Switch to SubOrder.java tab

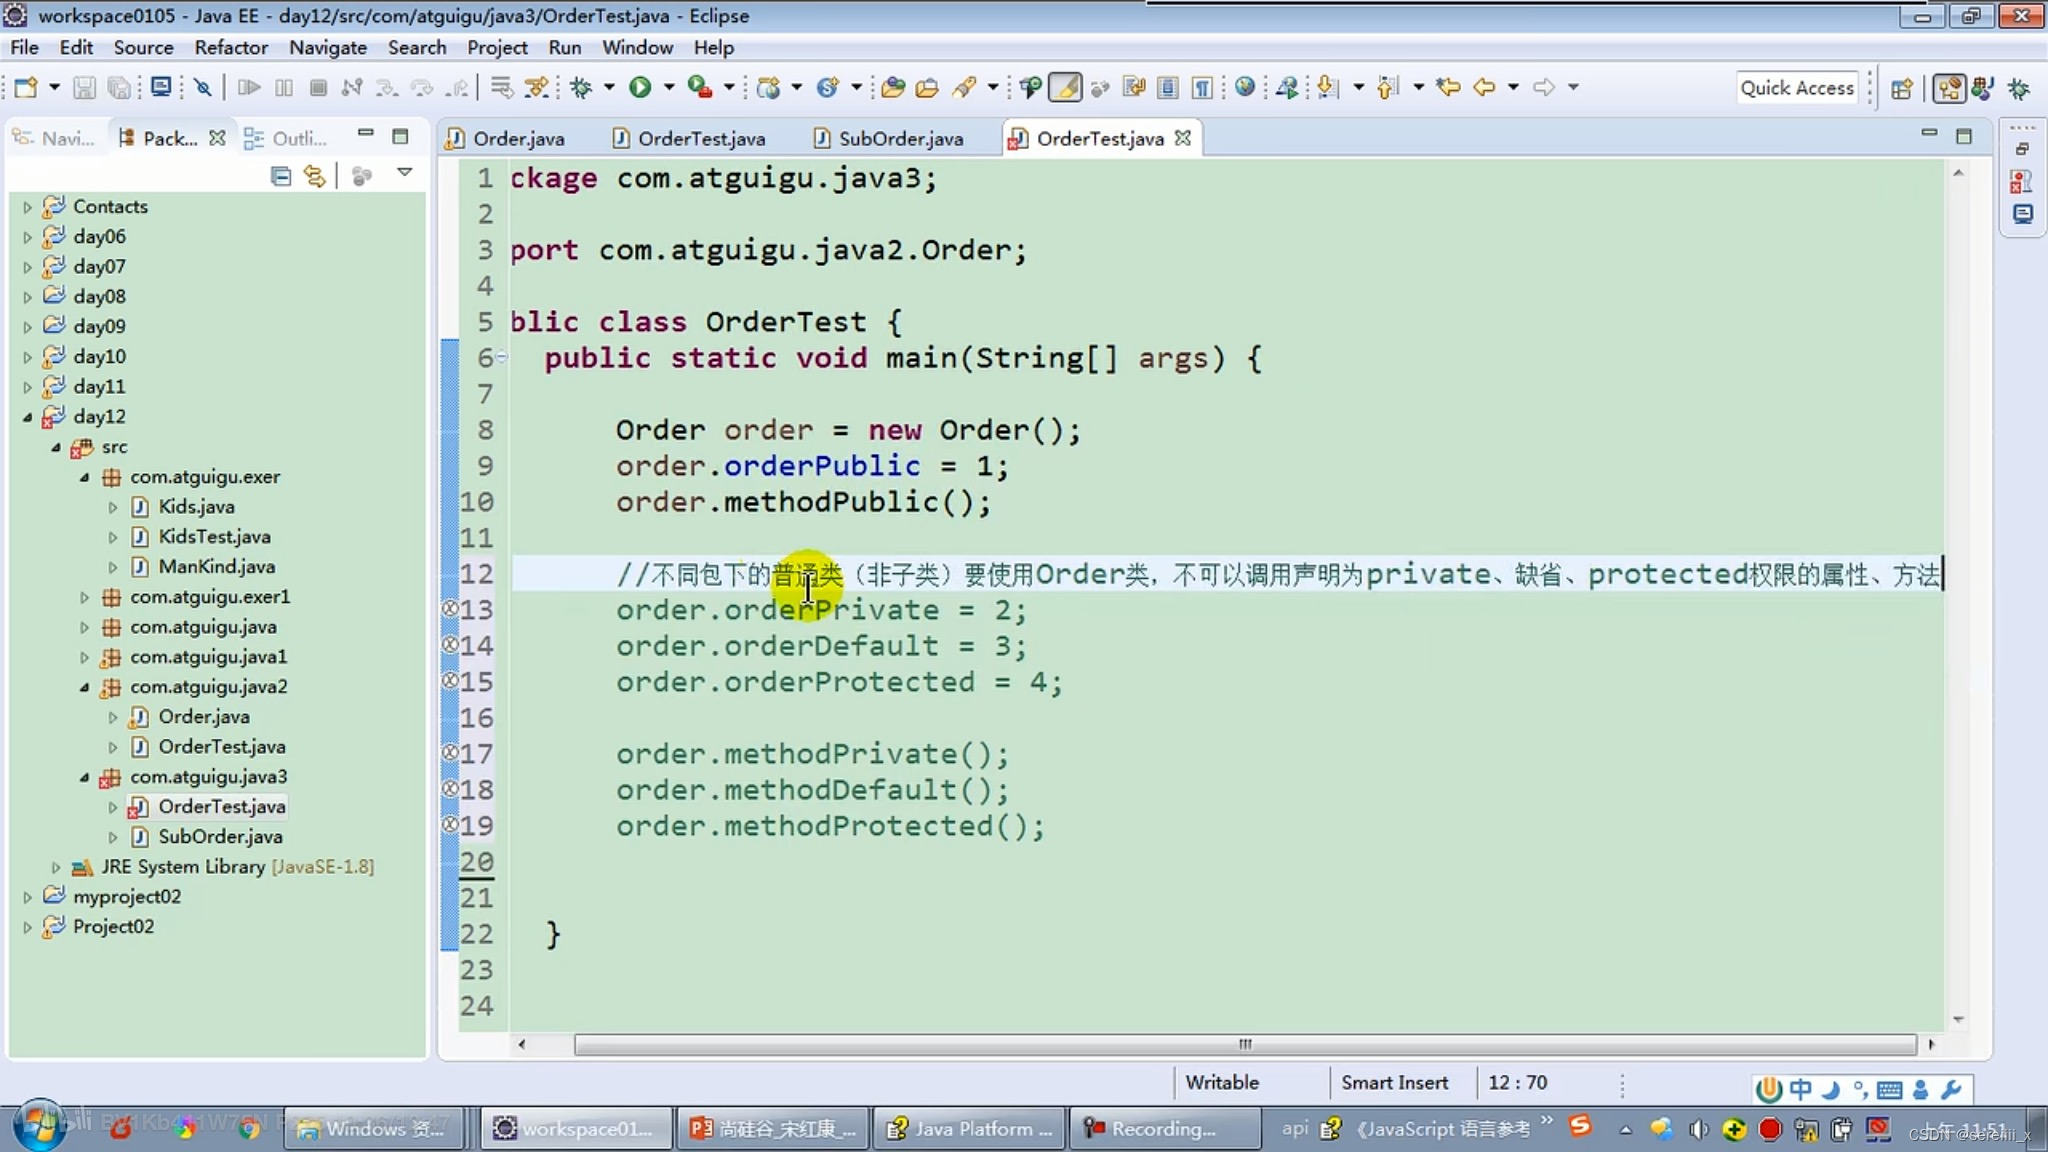[900, 138]
